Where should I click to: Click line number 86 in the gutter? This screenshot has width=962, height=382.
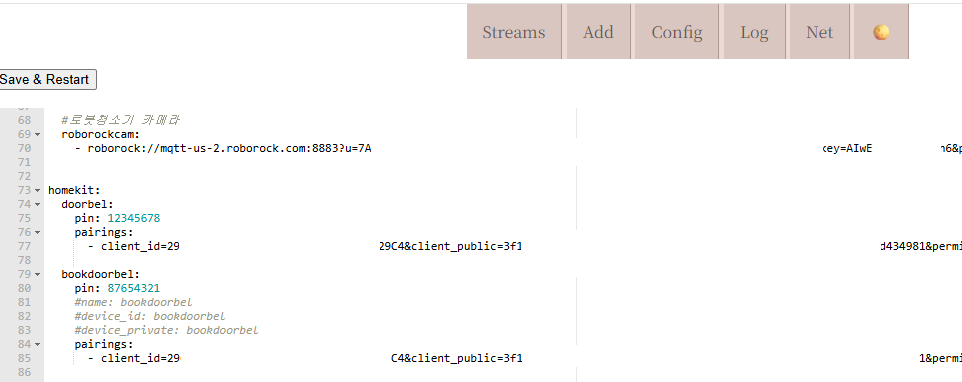click(24, 372)
